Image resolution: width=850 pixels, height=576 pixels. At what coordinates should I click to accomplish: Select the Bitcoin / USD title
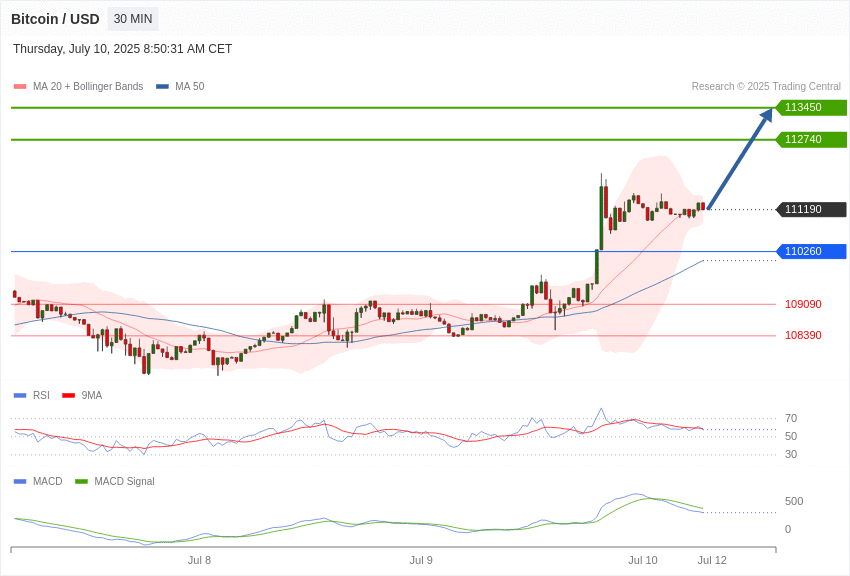(55, 19)
